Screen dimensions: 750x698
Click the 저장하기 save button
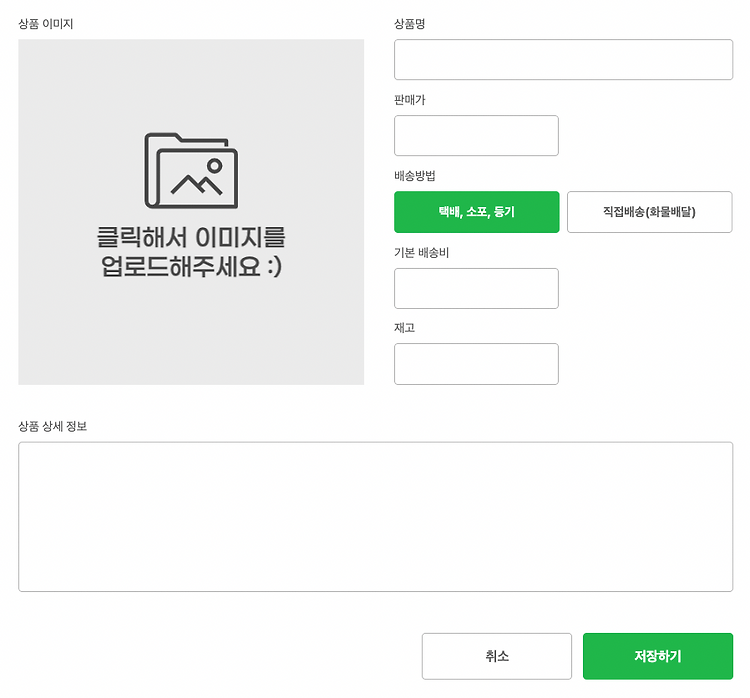pyautogui.click(x=658, y=656)
